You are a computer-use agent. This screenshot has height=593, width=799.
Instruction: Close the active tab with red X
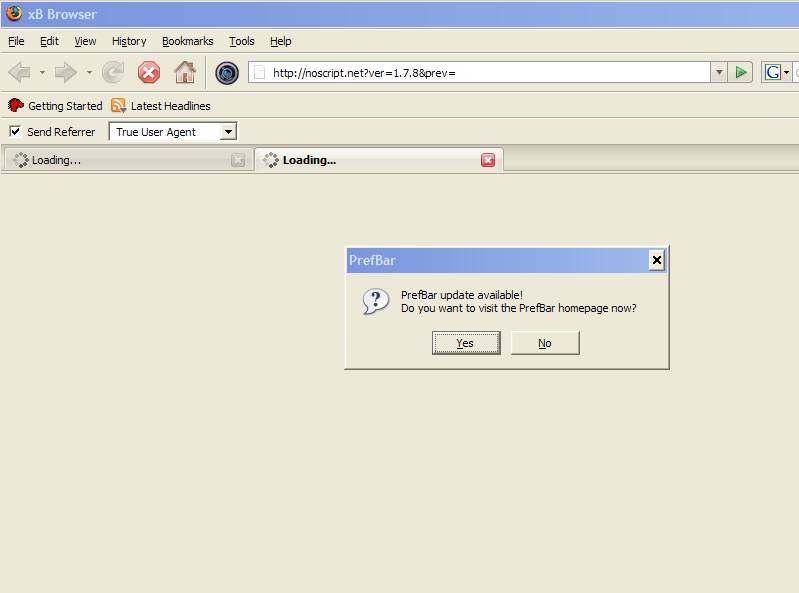[488, 160]
